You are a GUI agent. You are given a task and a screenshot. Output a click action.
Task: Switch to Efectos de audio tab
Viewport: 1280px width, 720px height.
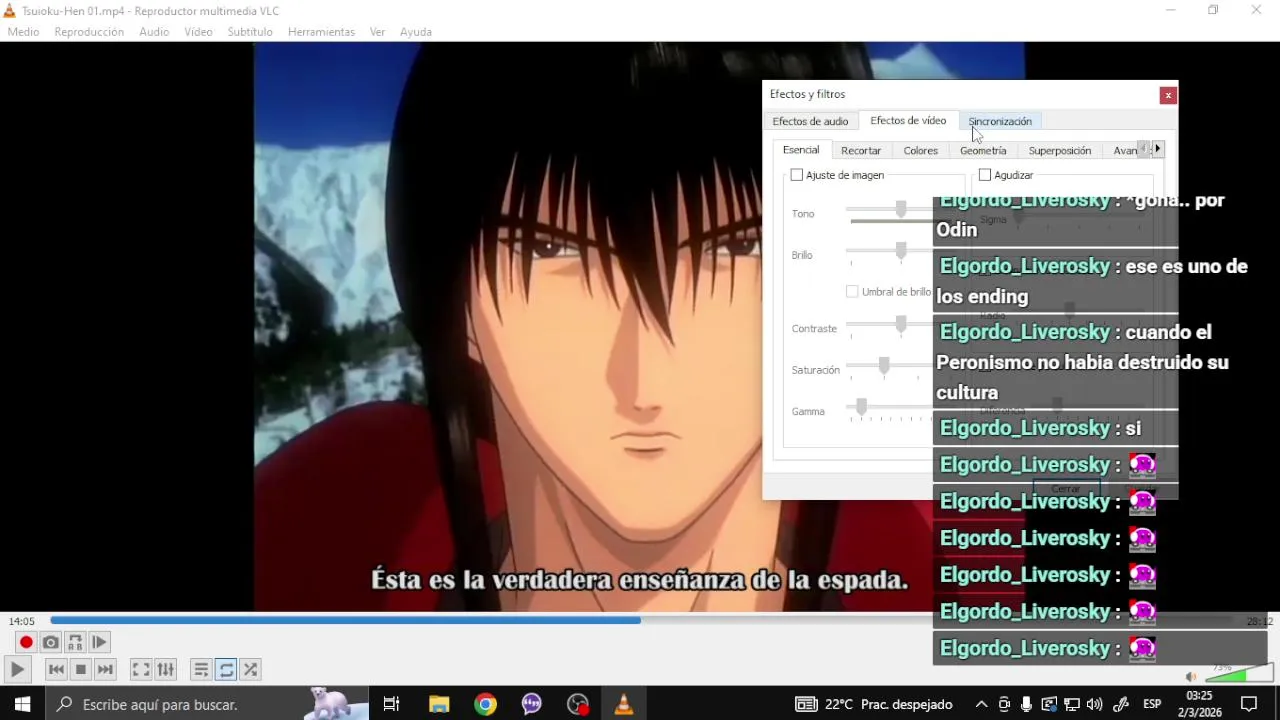810,121
